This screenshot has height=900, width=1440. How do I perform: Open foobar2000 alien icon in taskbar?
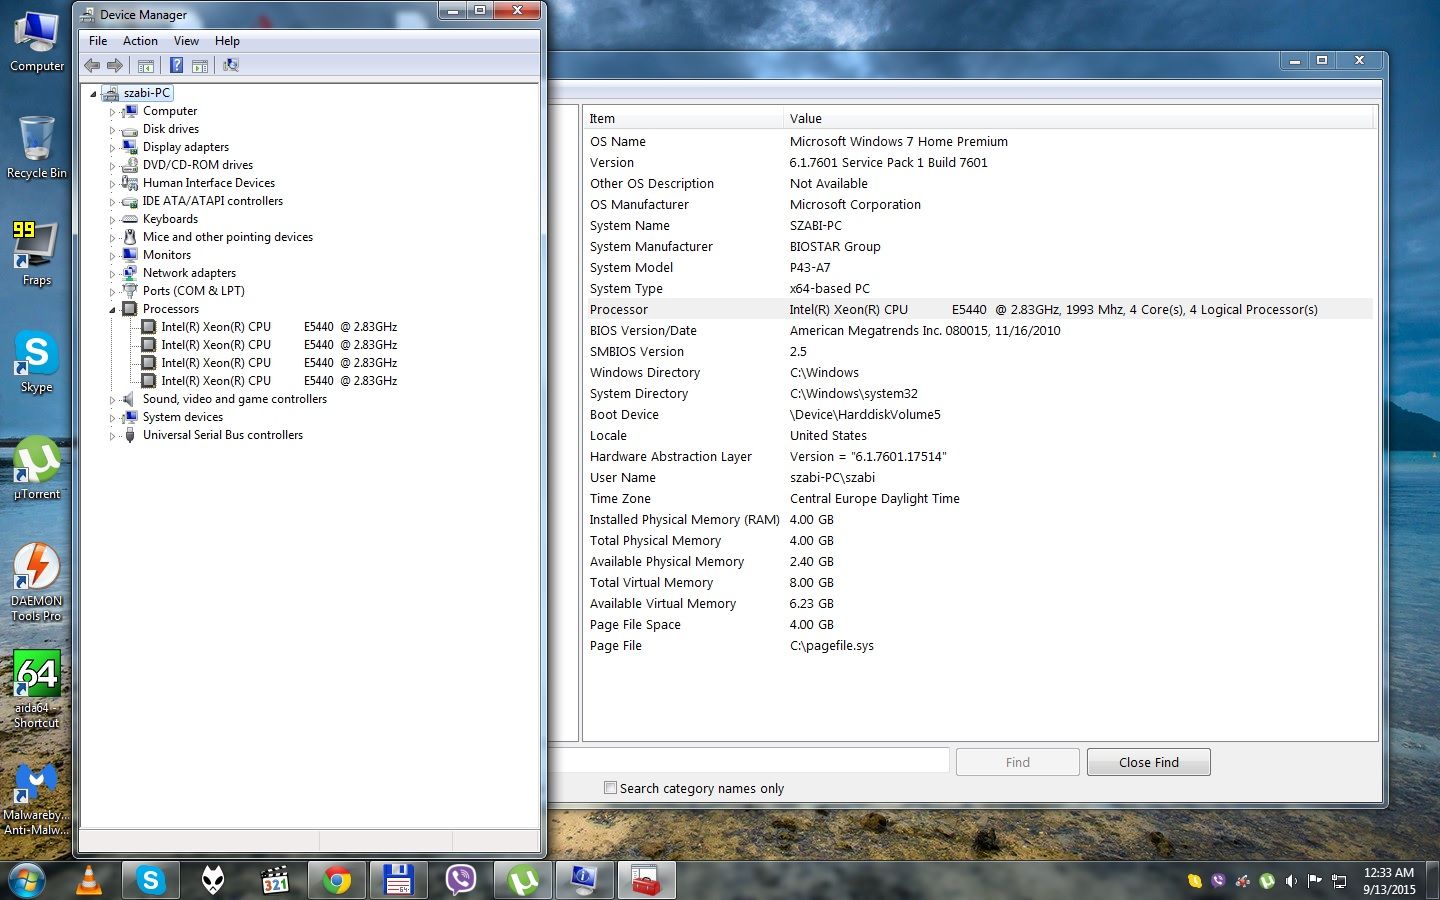(213, 880)
